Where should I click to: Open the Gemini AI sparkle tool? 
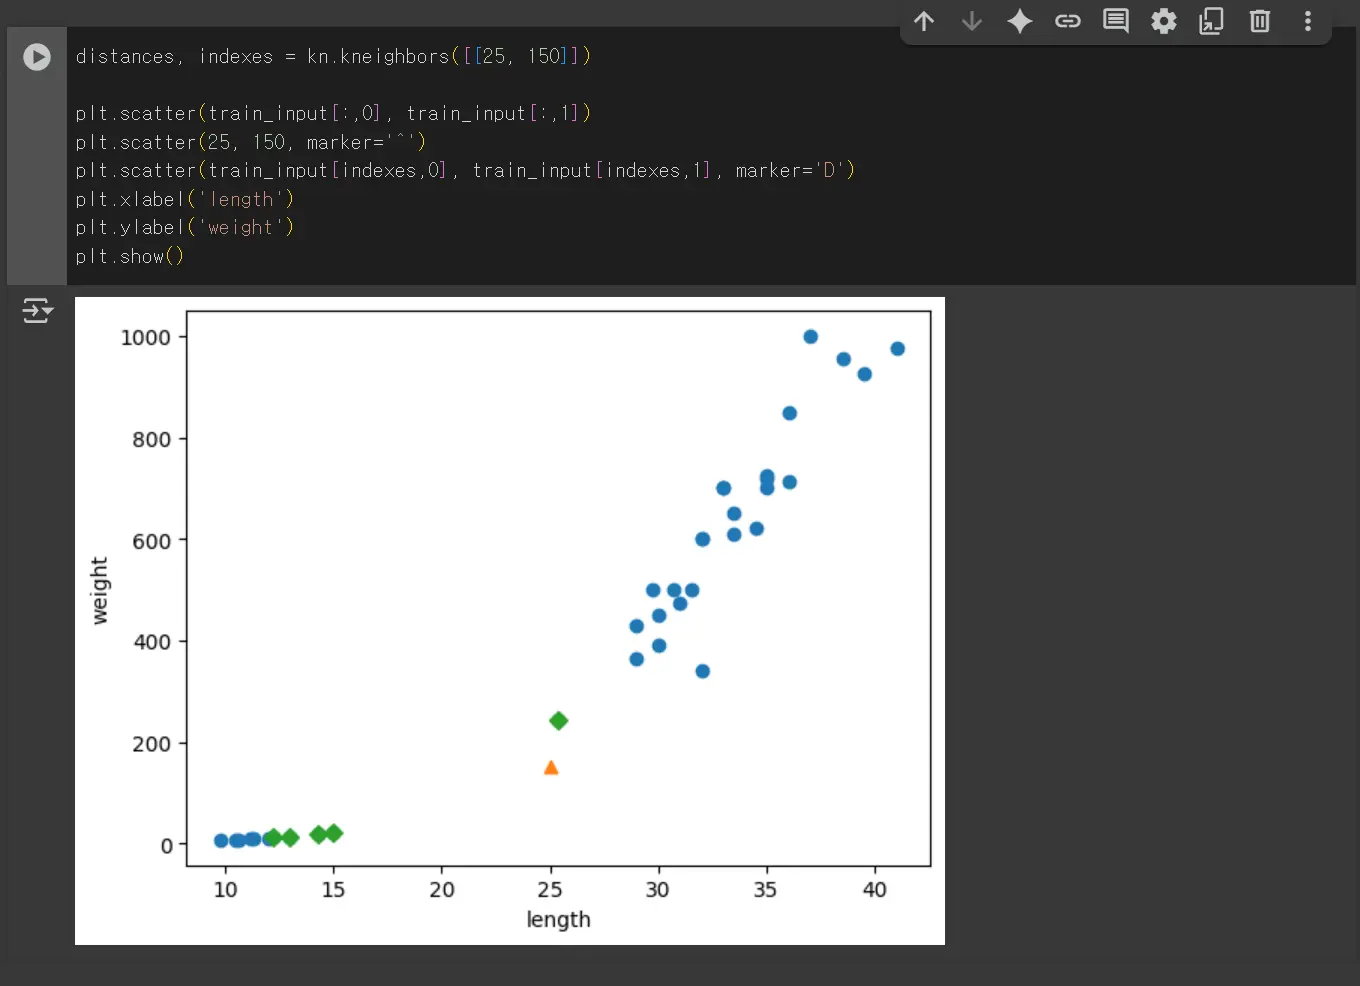point(1020,21)
